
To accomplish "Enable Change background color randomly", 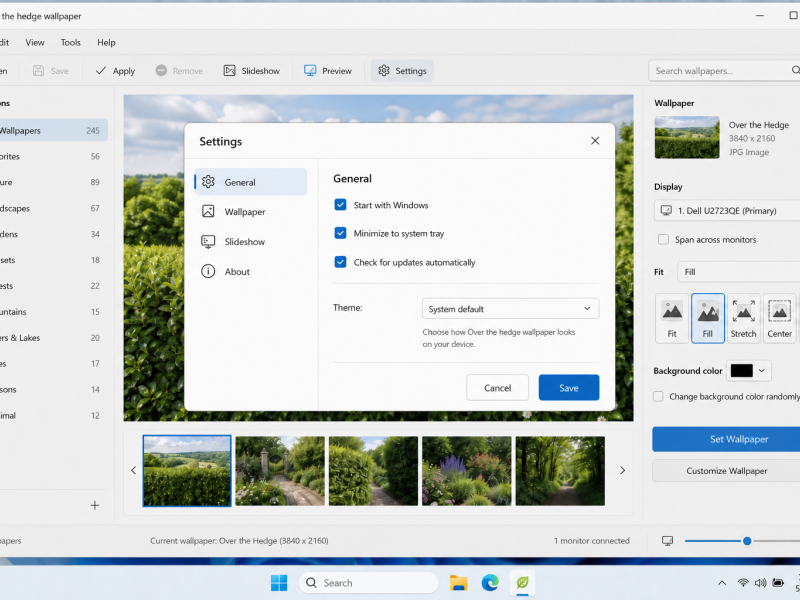I will coord(658,396).
